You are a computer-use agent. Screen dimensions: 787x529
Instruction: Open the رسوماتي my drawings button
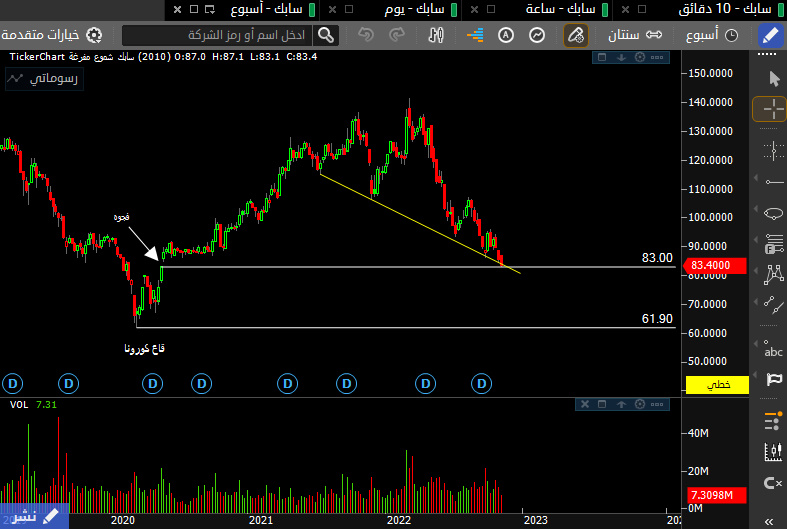point(44,79)
